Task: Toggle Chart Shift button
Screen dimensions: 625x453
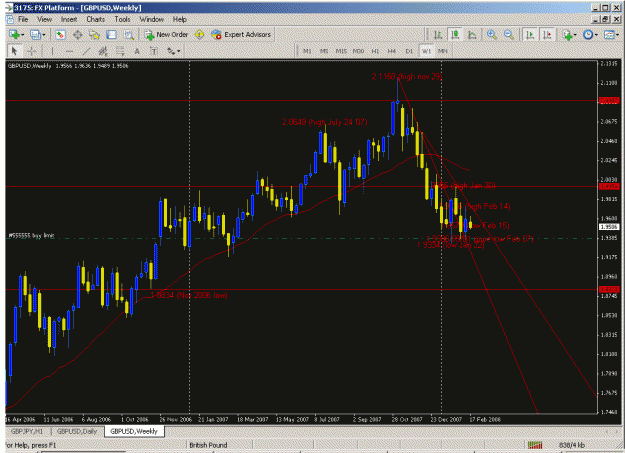Action: click(x=547, y=35)
